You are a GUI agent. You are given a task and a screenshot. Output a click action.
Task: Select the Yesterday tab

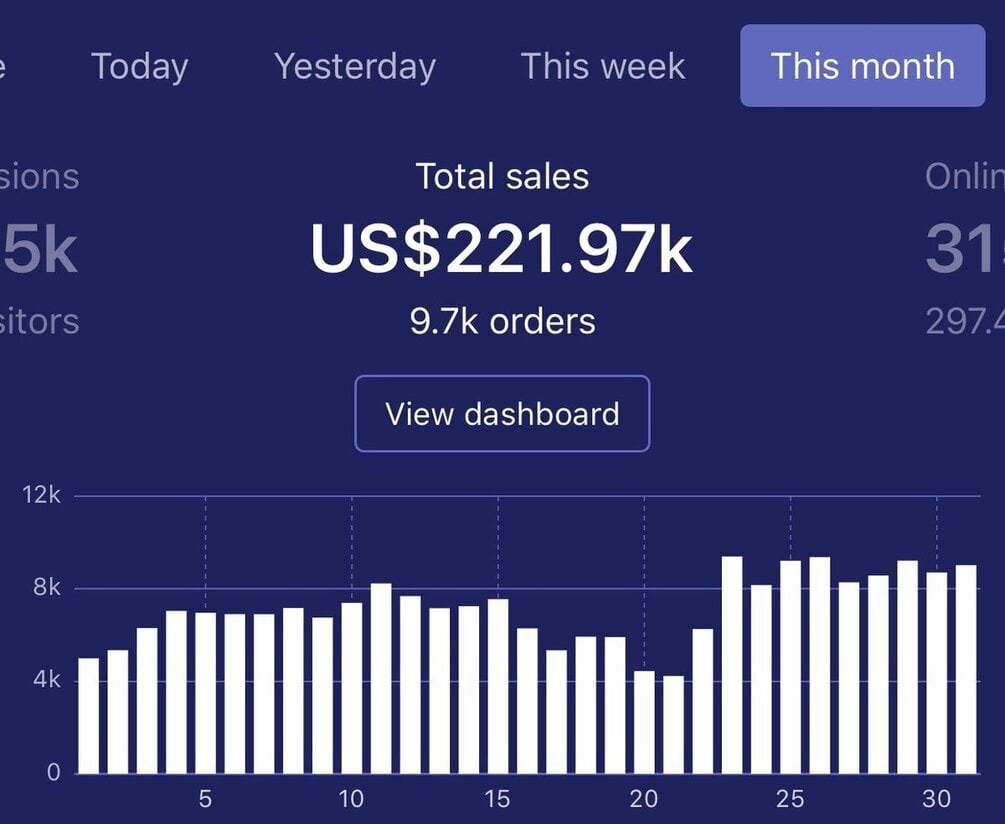point(355,67)
